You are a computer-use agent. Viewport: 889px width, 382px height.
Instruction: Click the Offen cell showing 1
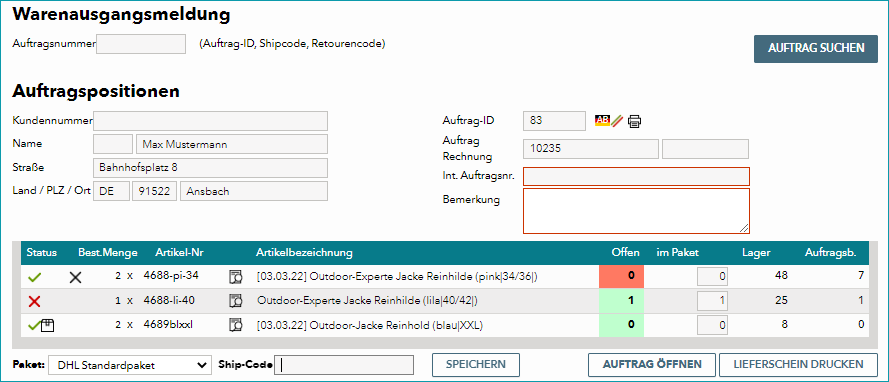(621, 301)
